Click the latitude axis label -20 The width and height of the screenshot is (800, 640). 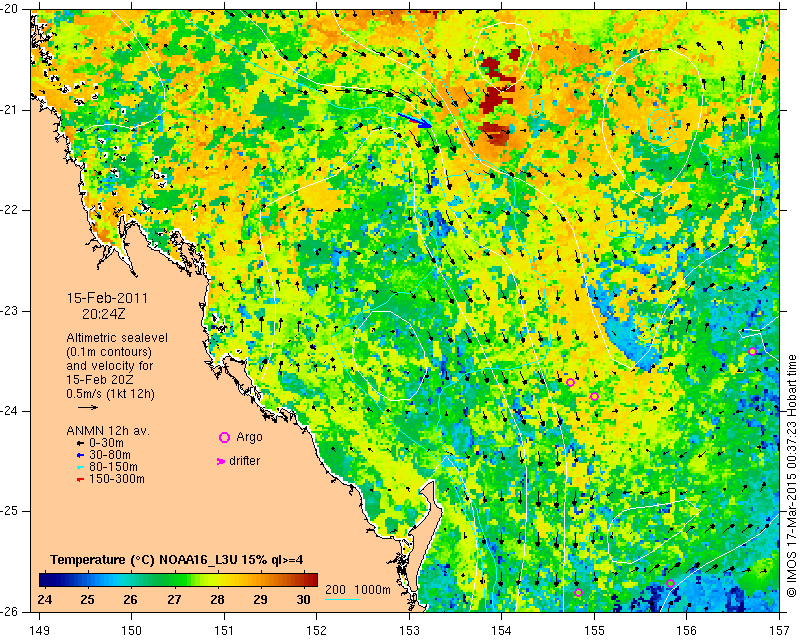point(10,10)
